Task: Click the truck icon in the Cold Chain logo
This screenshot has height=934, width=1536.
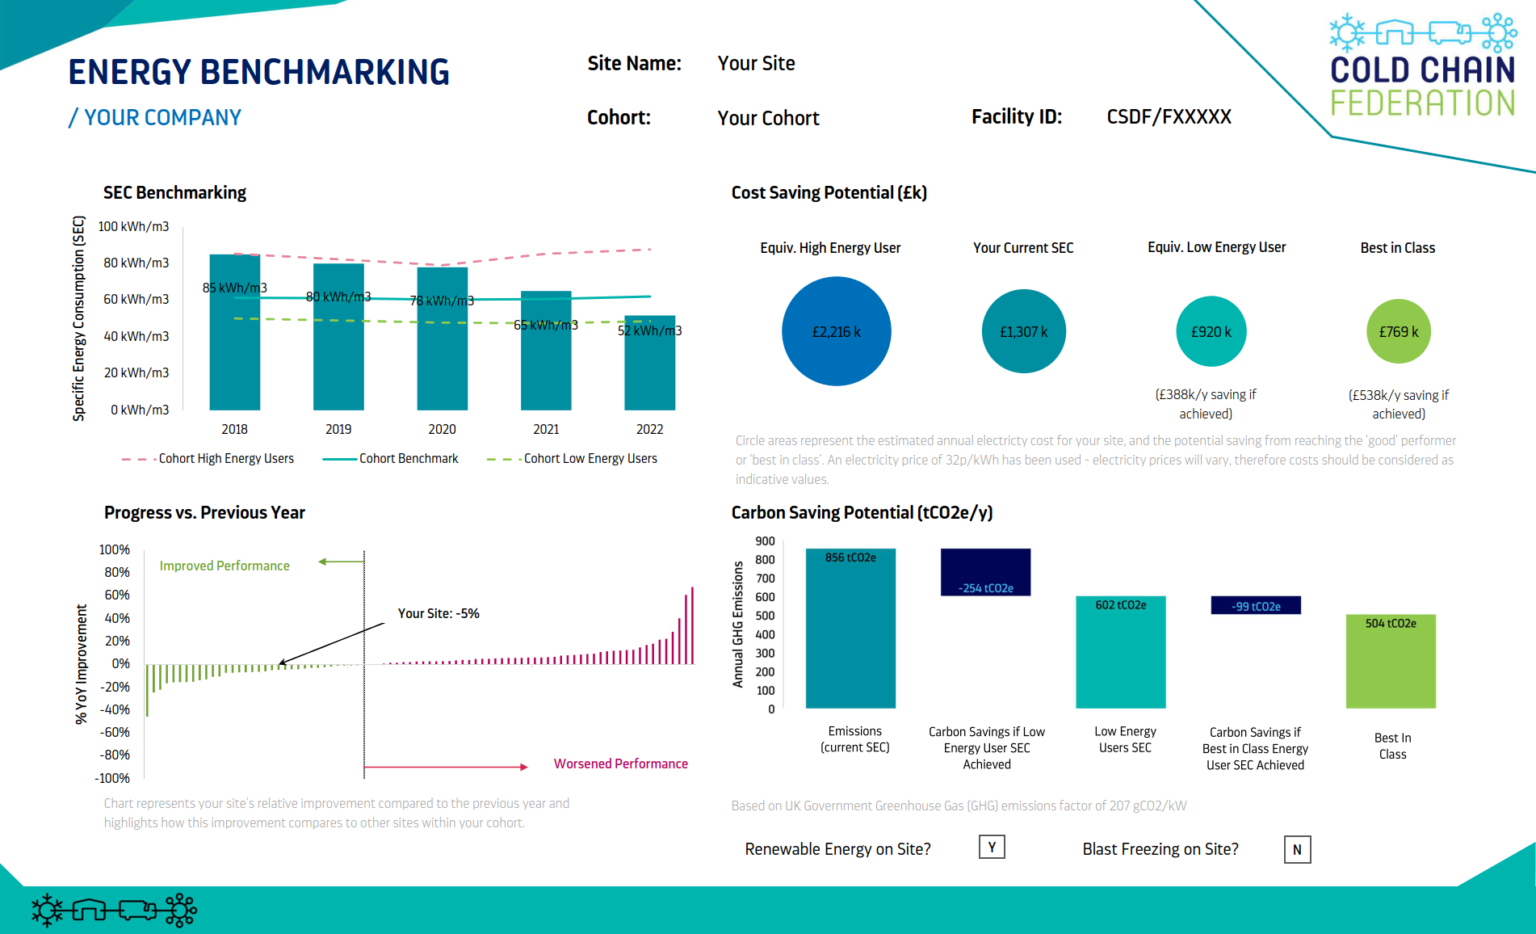Action: pyautogui.click(x=1449, y=32)
